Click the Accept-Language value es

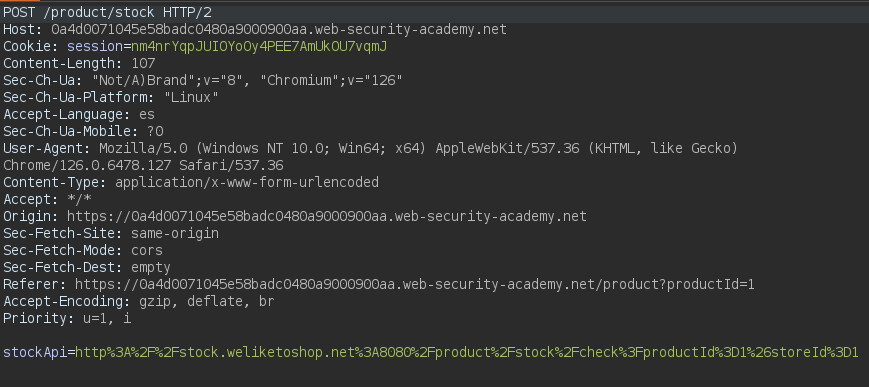tap(147, 115)
